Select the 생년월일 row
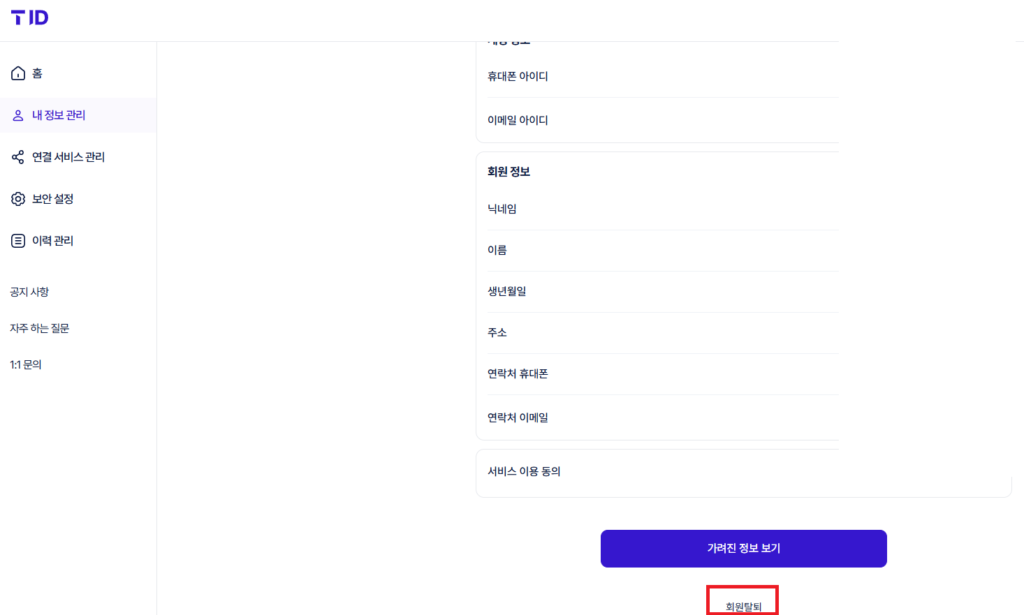 click(663, 291)
